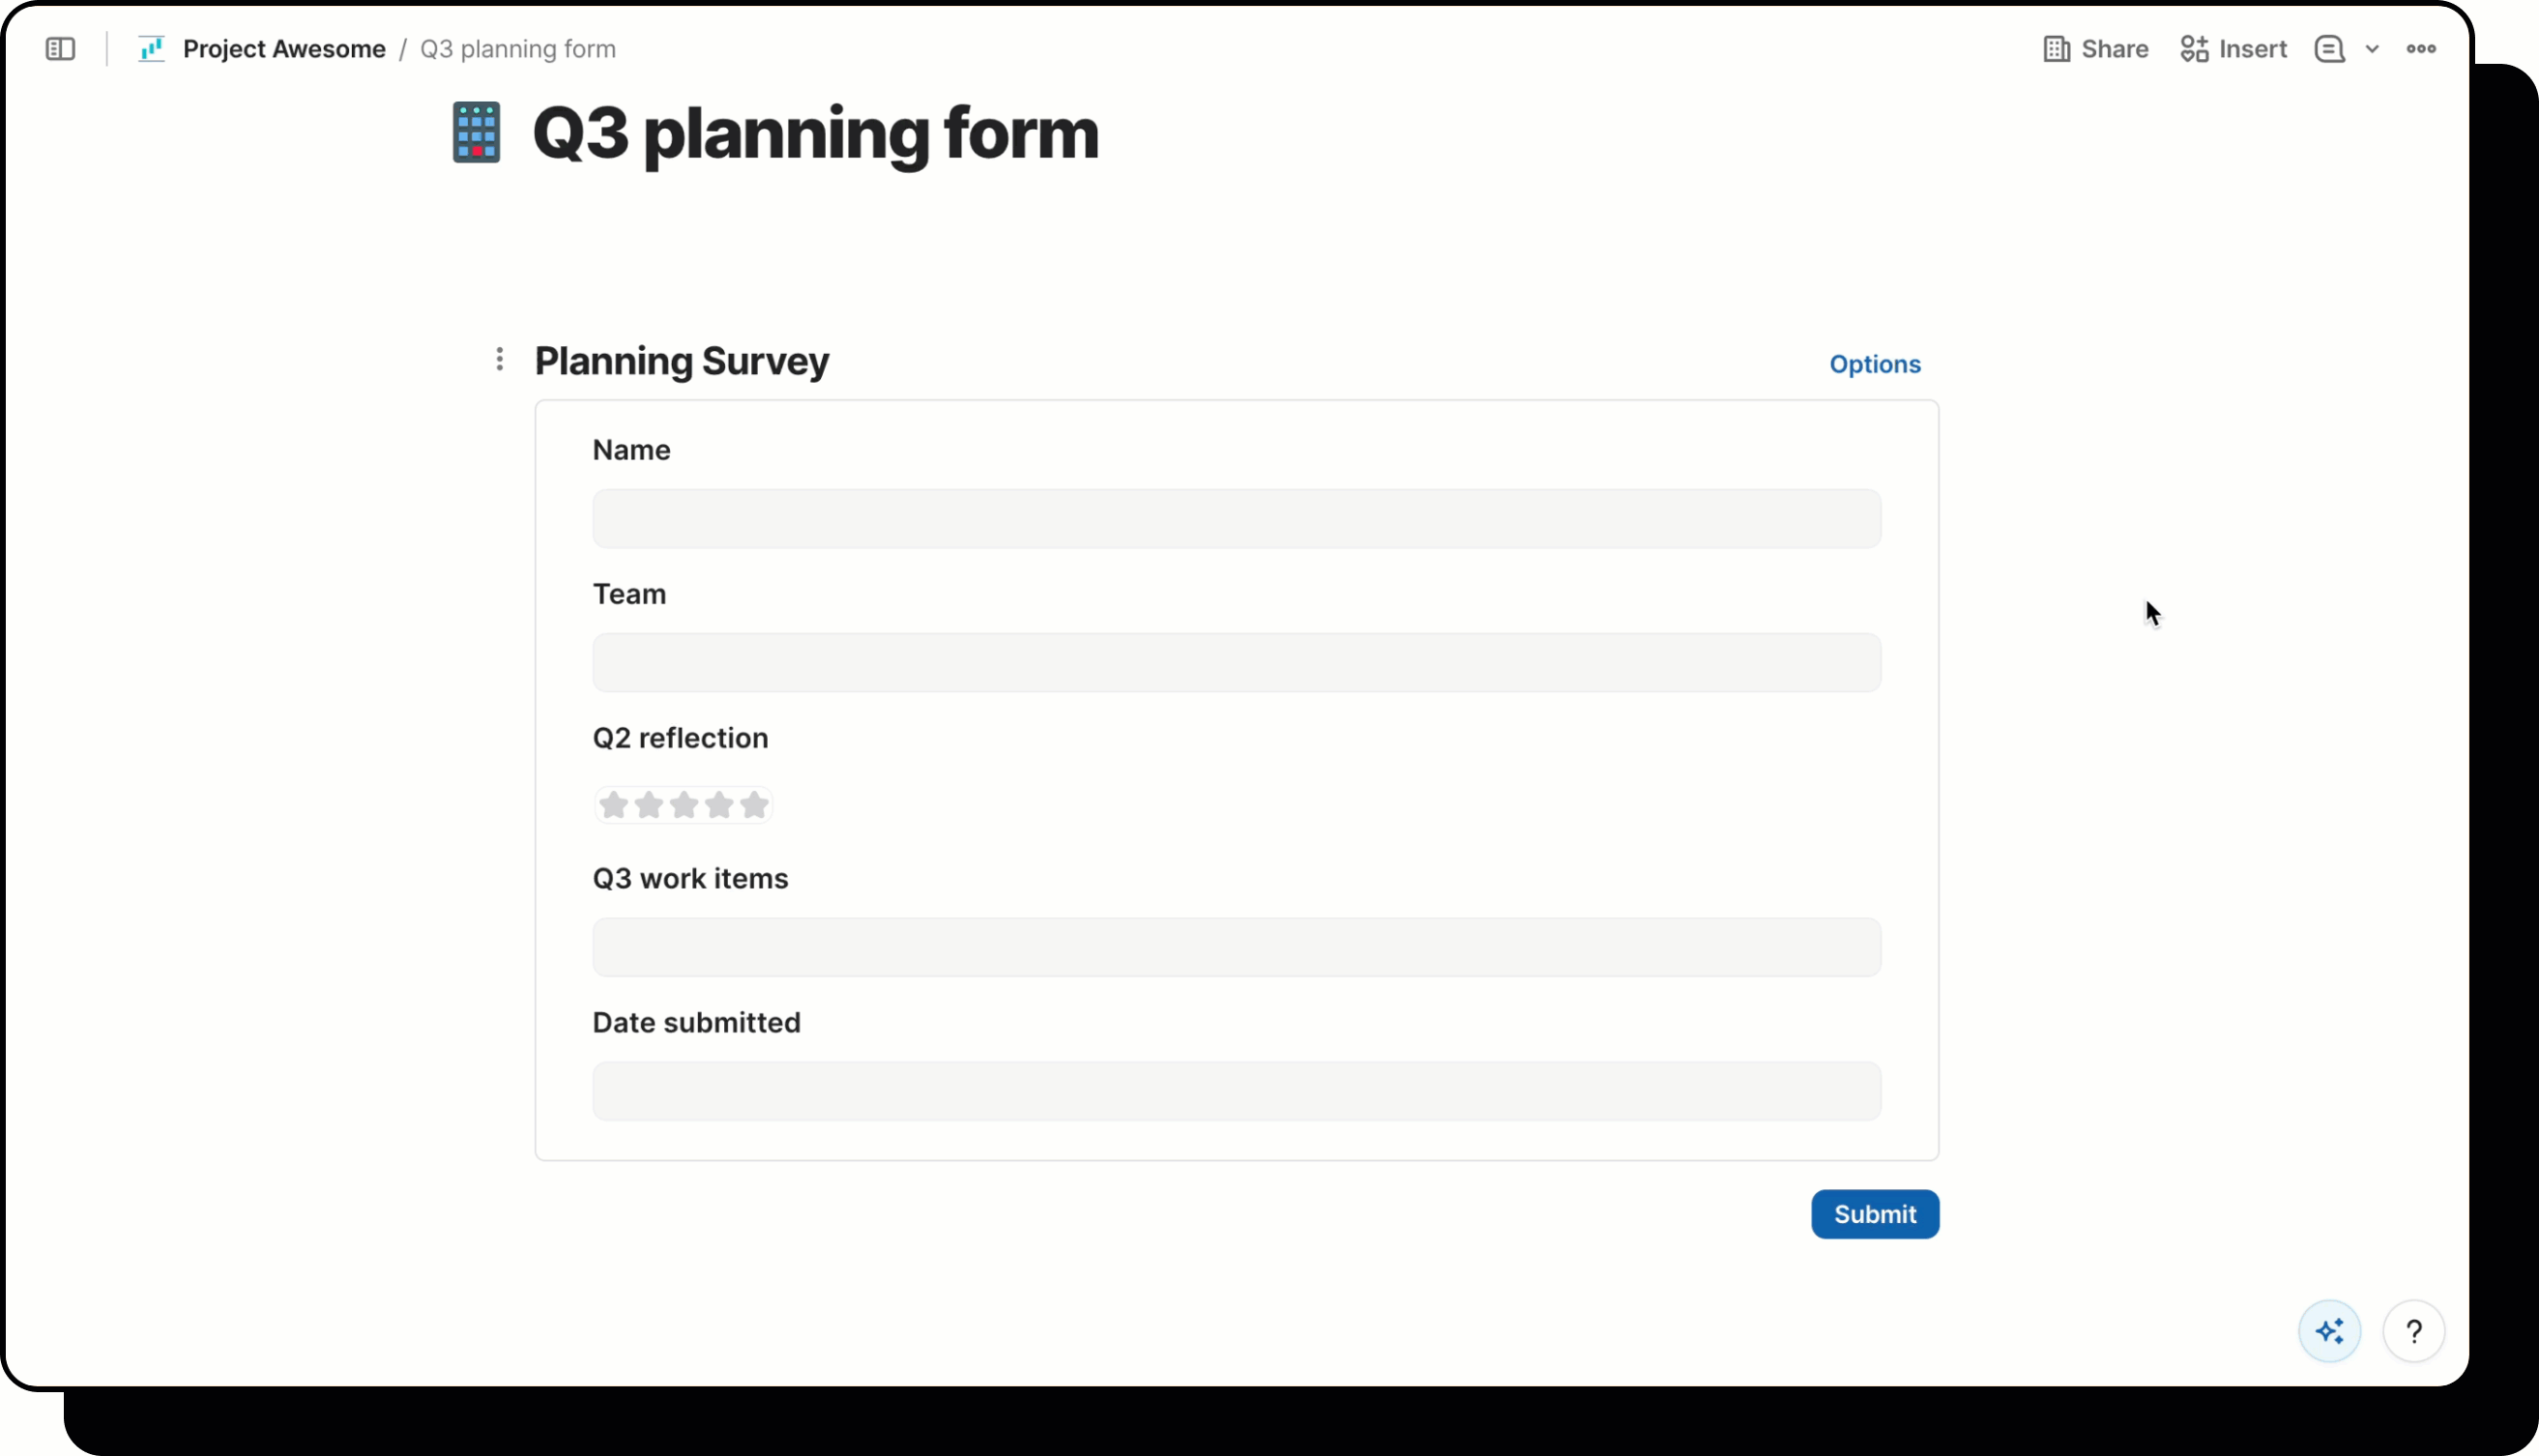Expand the chevron next to comments
The height and width of the screenshot is (1456, 2539).
coord(2372,49)
